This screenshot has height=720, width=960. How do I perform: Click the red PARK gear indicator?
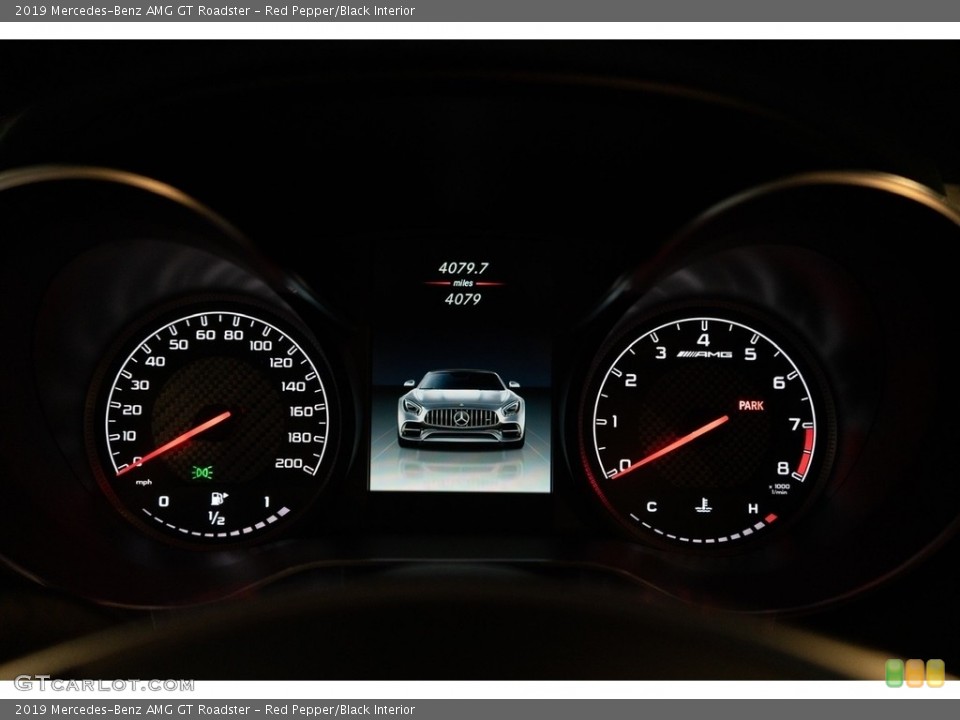tap(751, 405)
